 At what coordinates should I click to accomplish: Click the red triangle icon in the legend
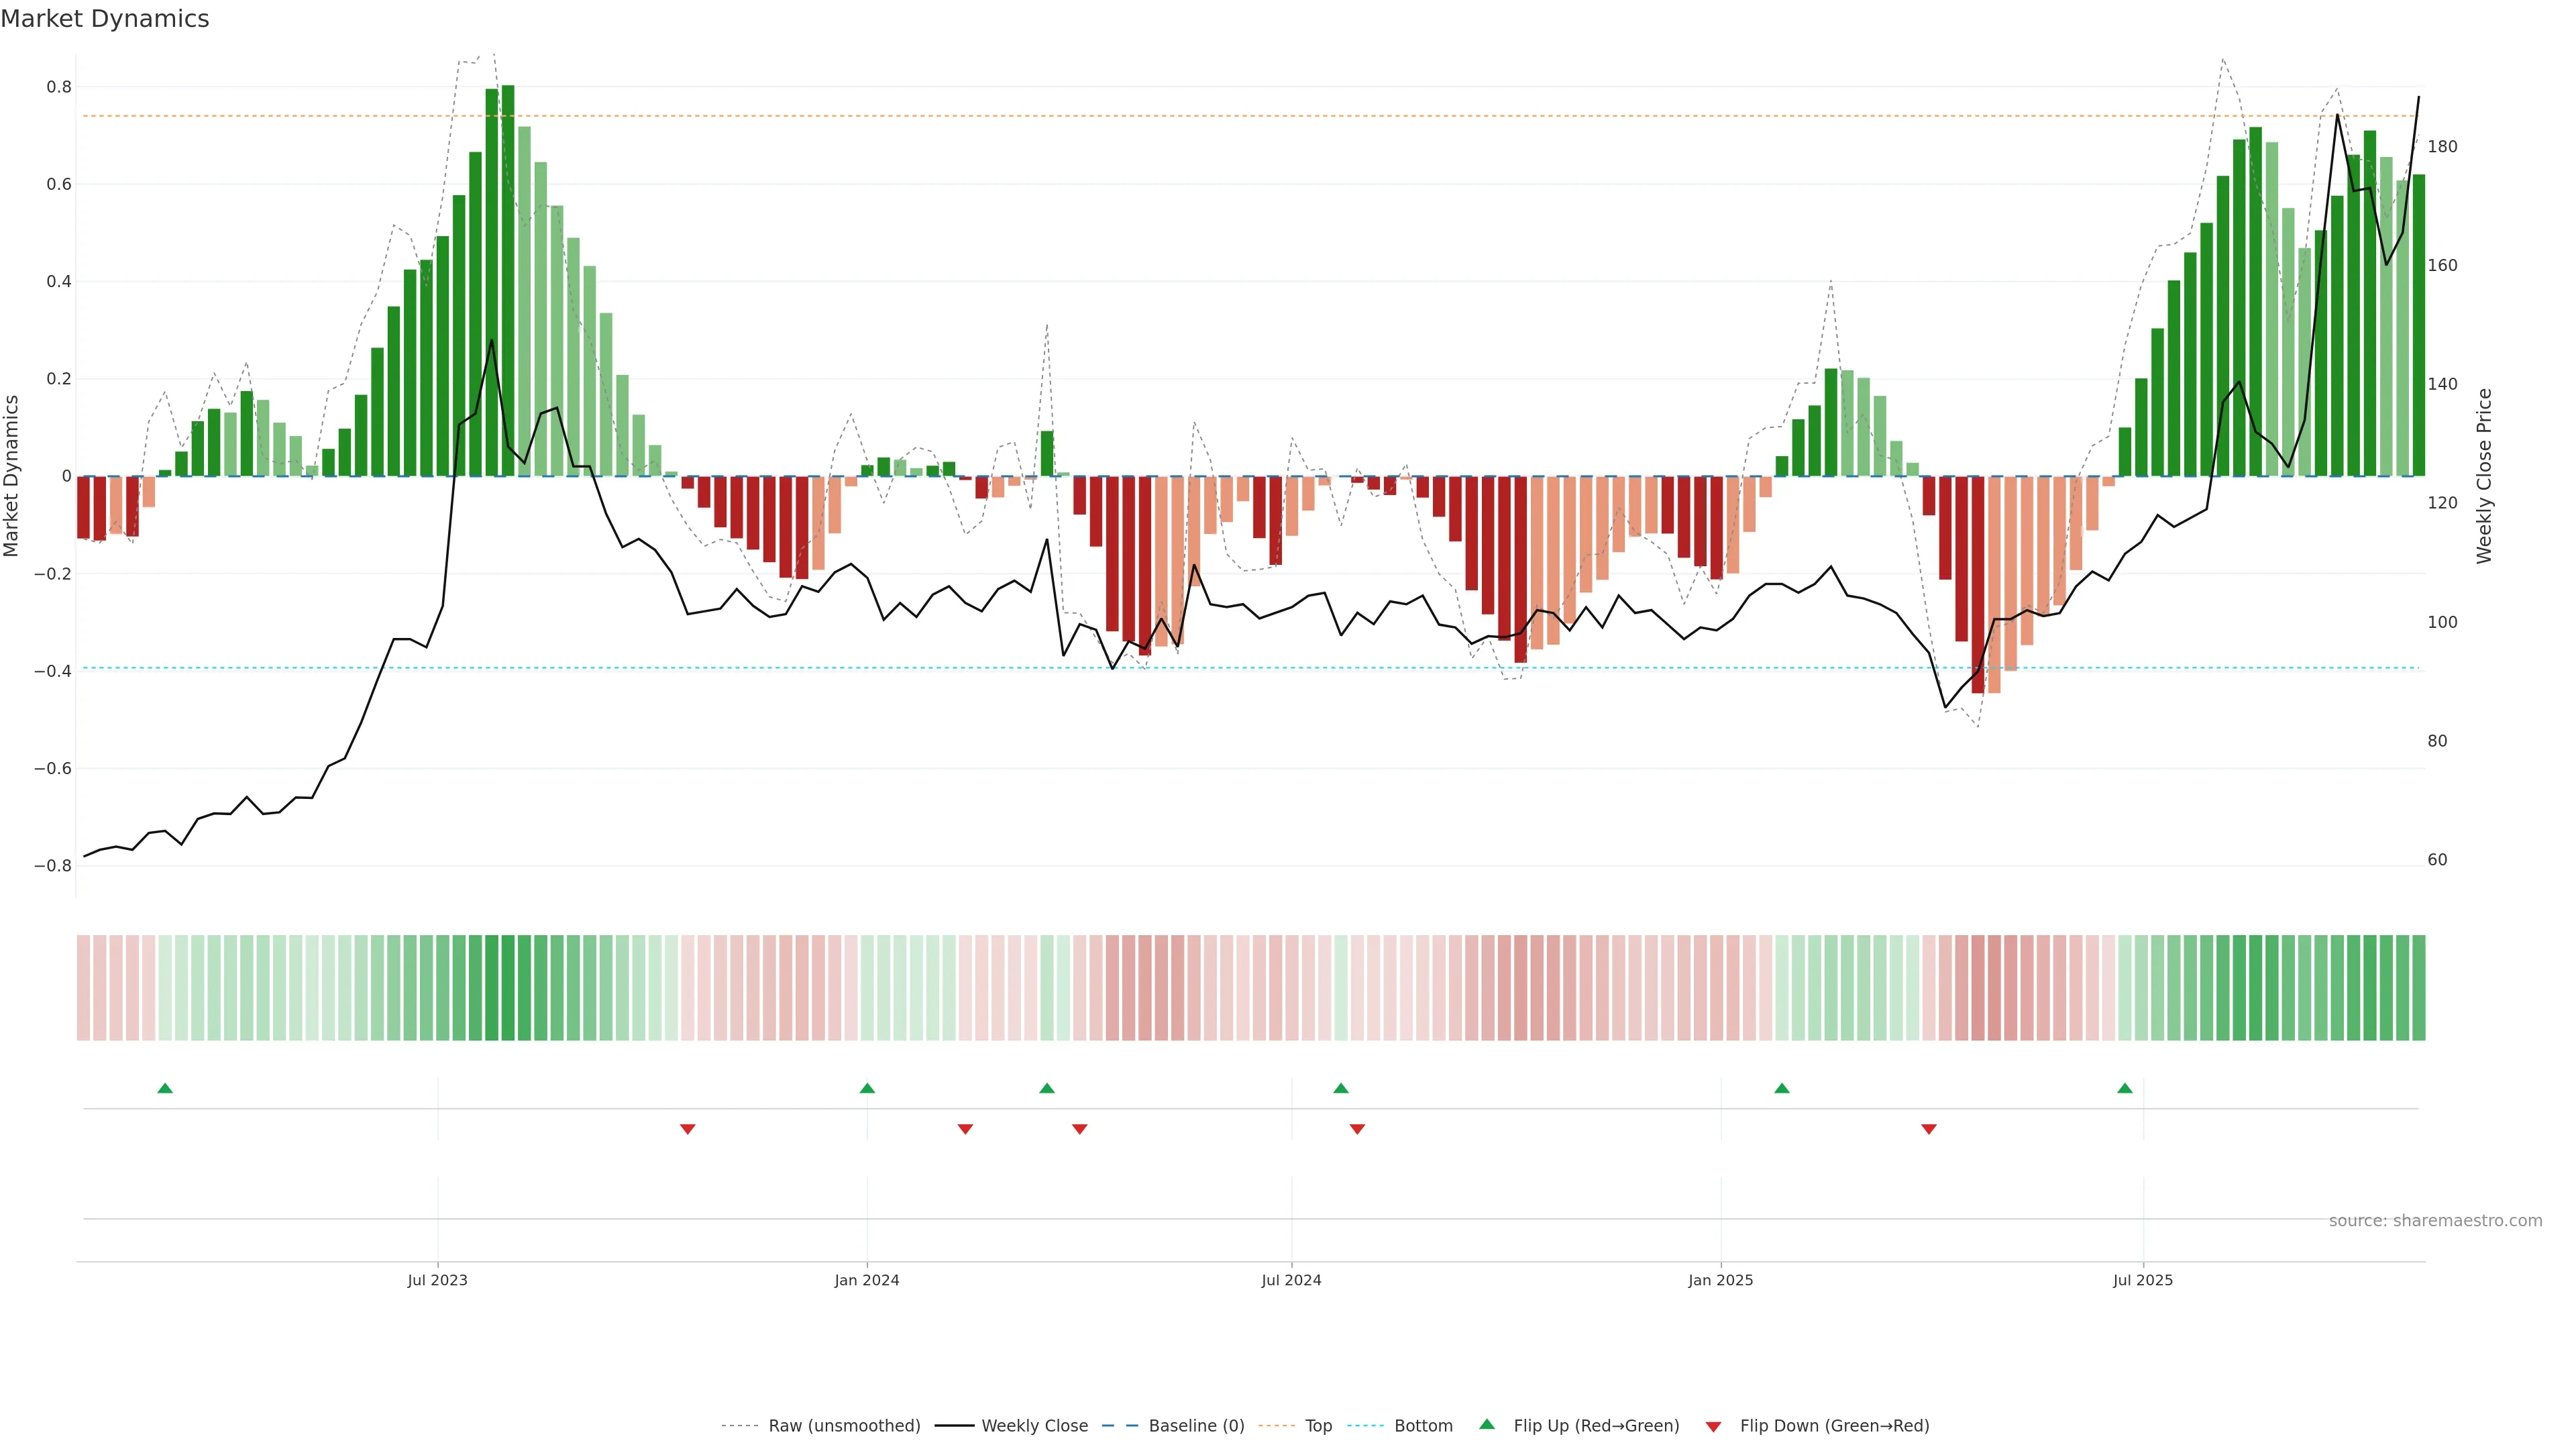[1713, 1427]
